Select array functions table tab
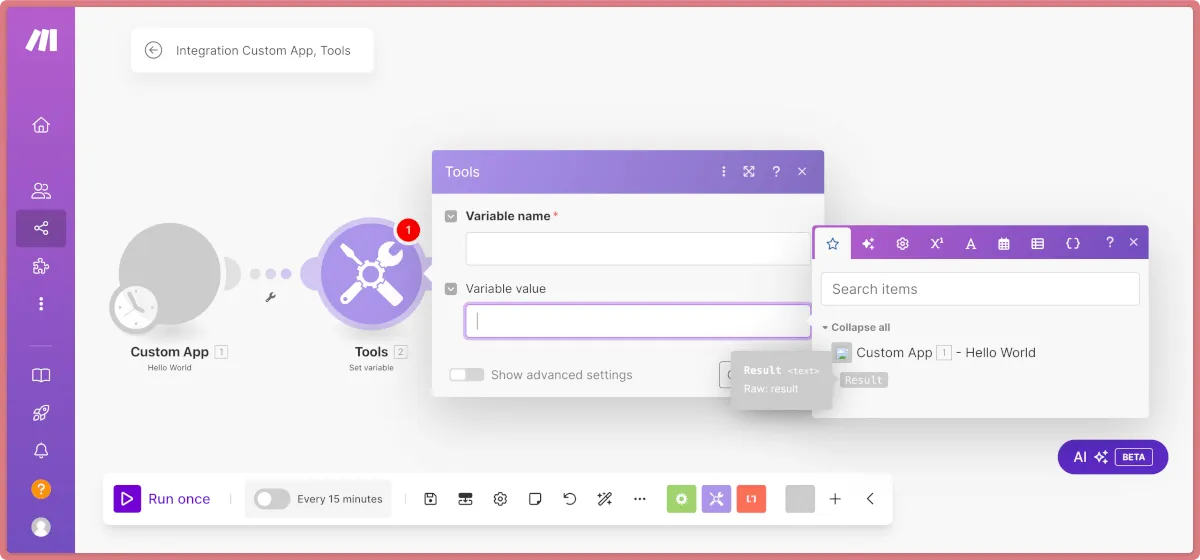 (x=1038, y=243)
